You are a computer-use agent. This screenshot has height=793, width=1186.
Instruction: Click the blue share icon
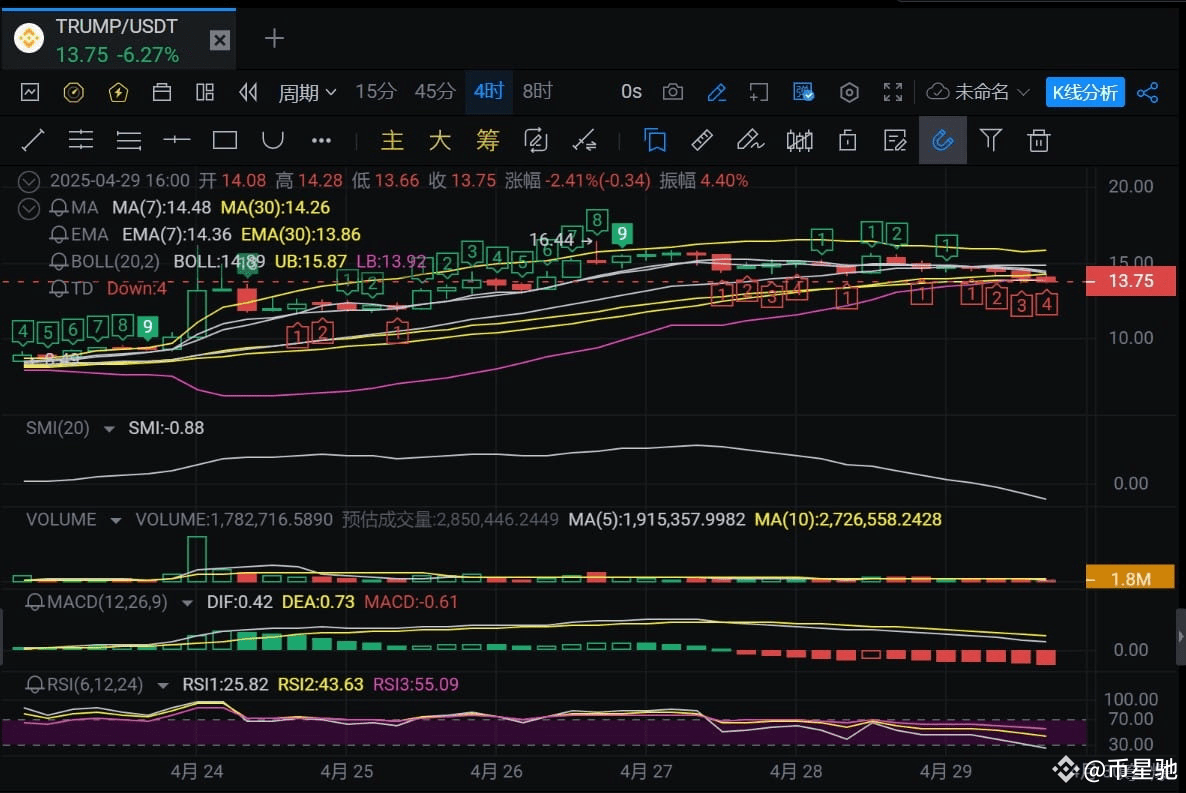(1147, 92)
